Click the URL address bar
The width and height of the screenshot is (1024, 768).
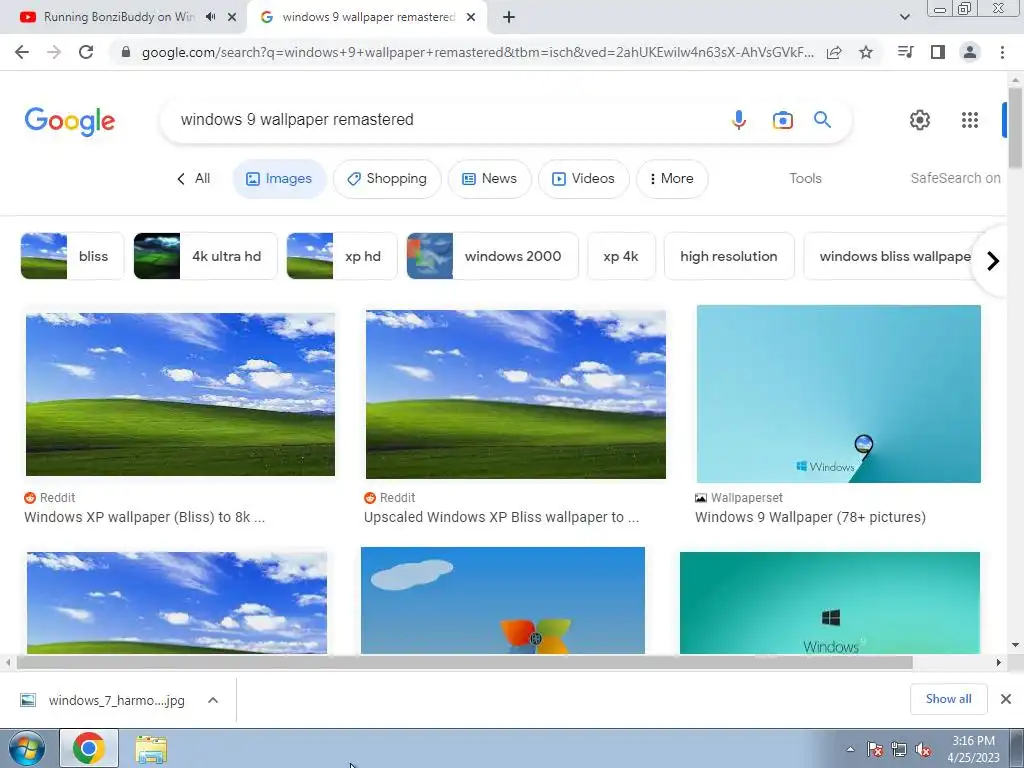pyautogui.click(x=477, y=52)
